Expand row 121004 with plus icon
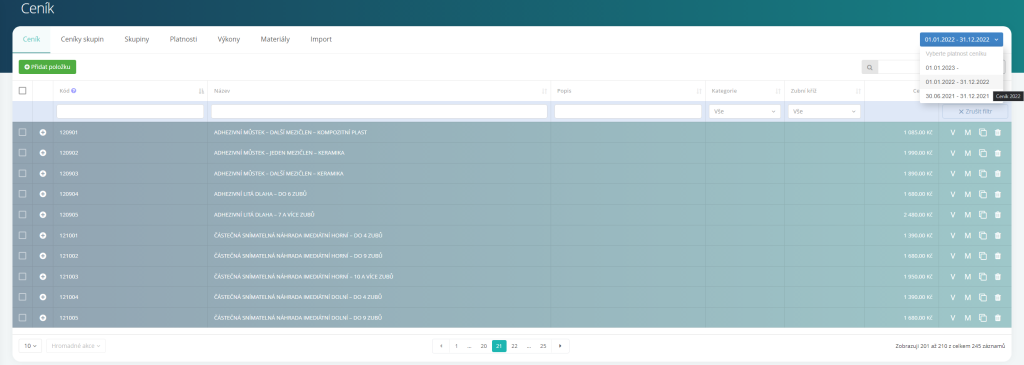 pos(42,297)
